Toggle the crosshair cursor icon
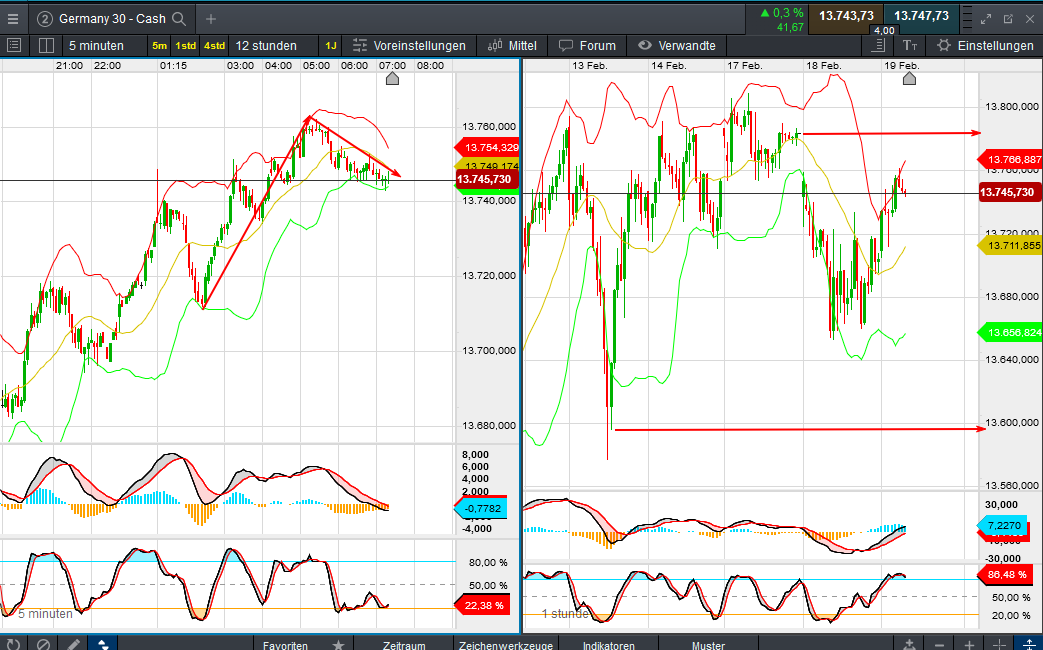This screenshot has height=650, width=1043. (x=999, y=645)
